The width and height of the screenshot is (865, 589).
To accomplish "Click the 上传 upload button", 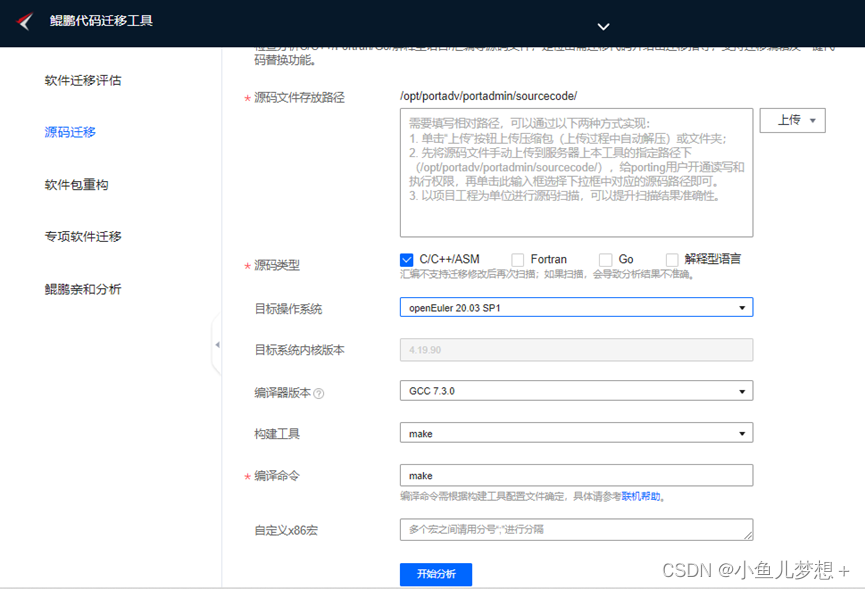I will (x=792, y=118).
